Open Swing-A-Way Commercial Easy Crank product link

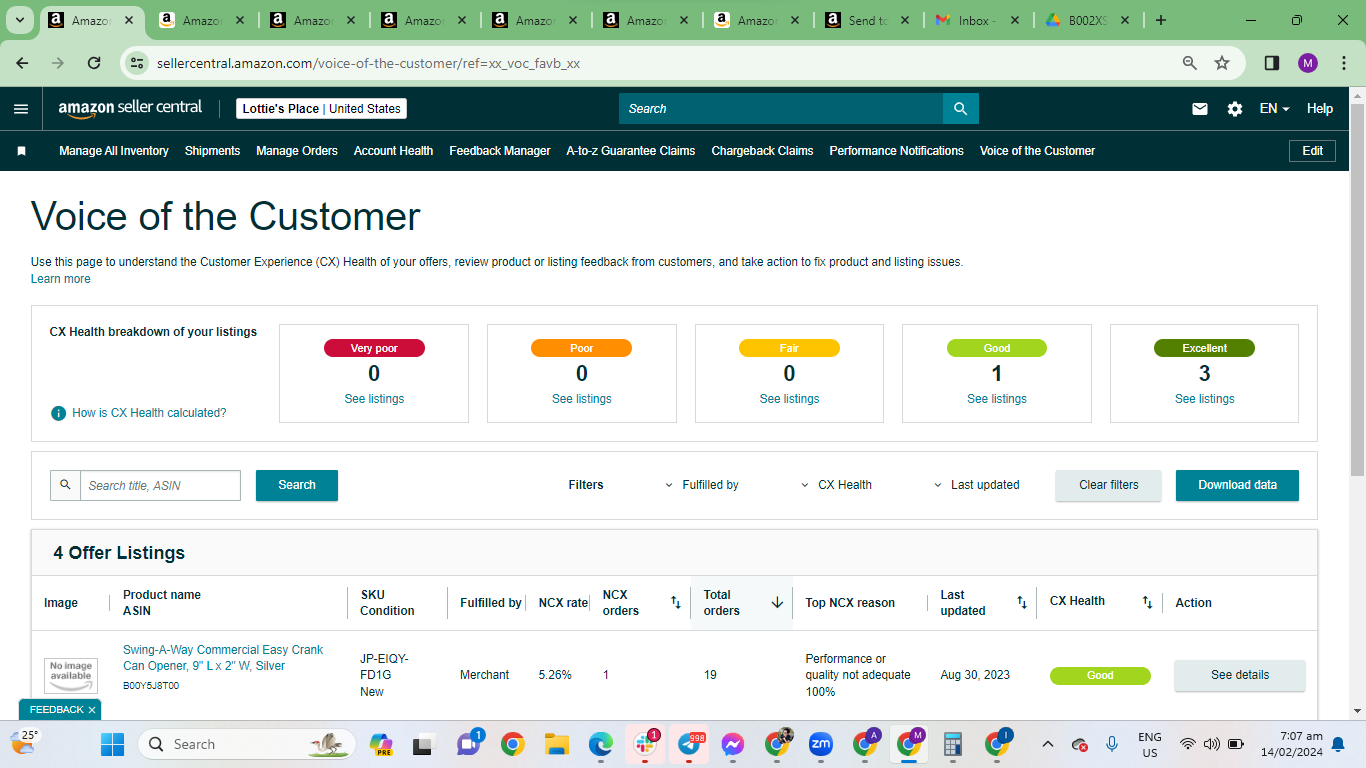[223, 658]
